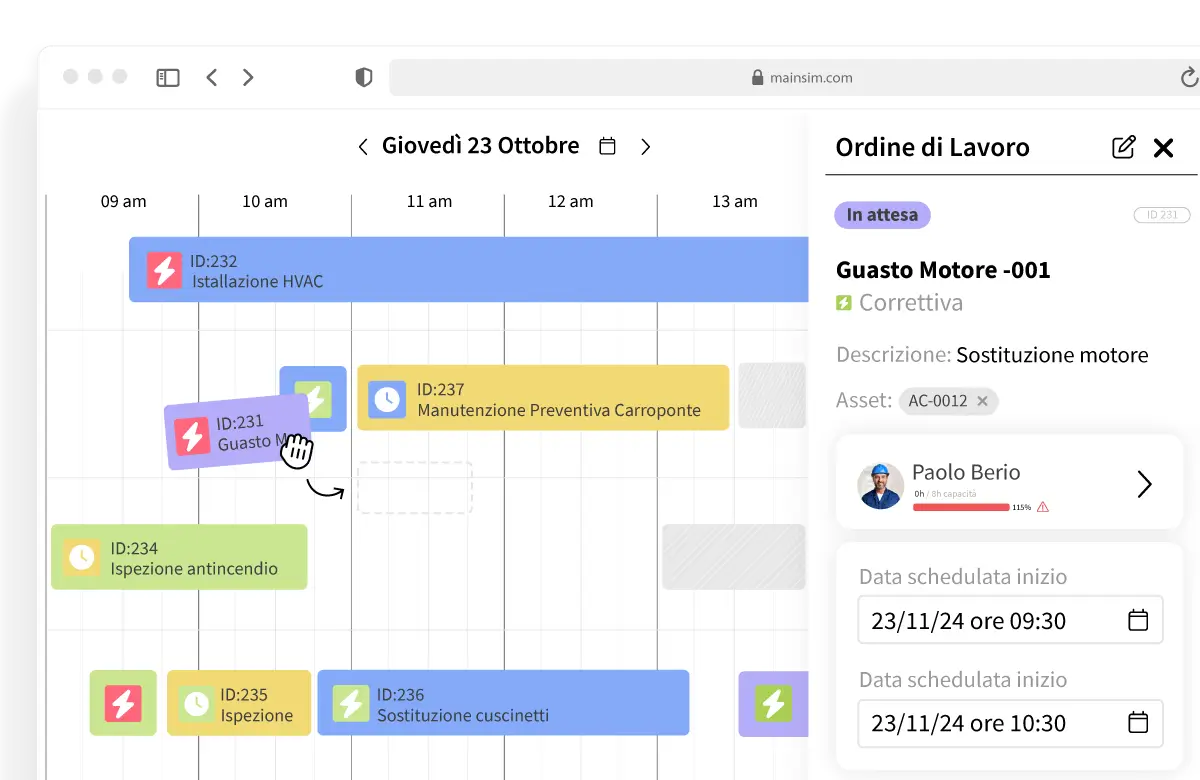1200x780 pixels.
Task: Click the Ordine di Lavoro panel heading
Action: (x=932, y=148)
